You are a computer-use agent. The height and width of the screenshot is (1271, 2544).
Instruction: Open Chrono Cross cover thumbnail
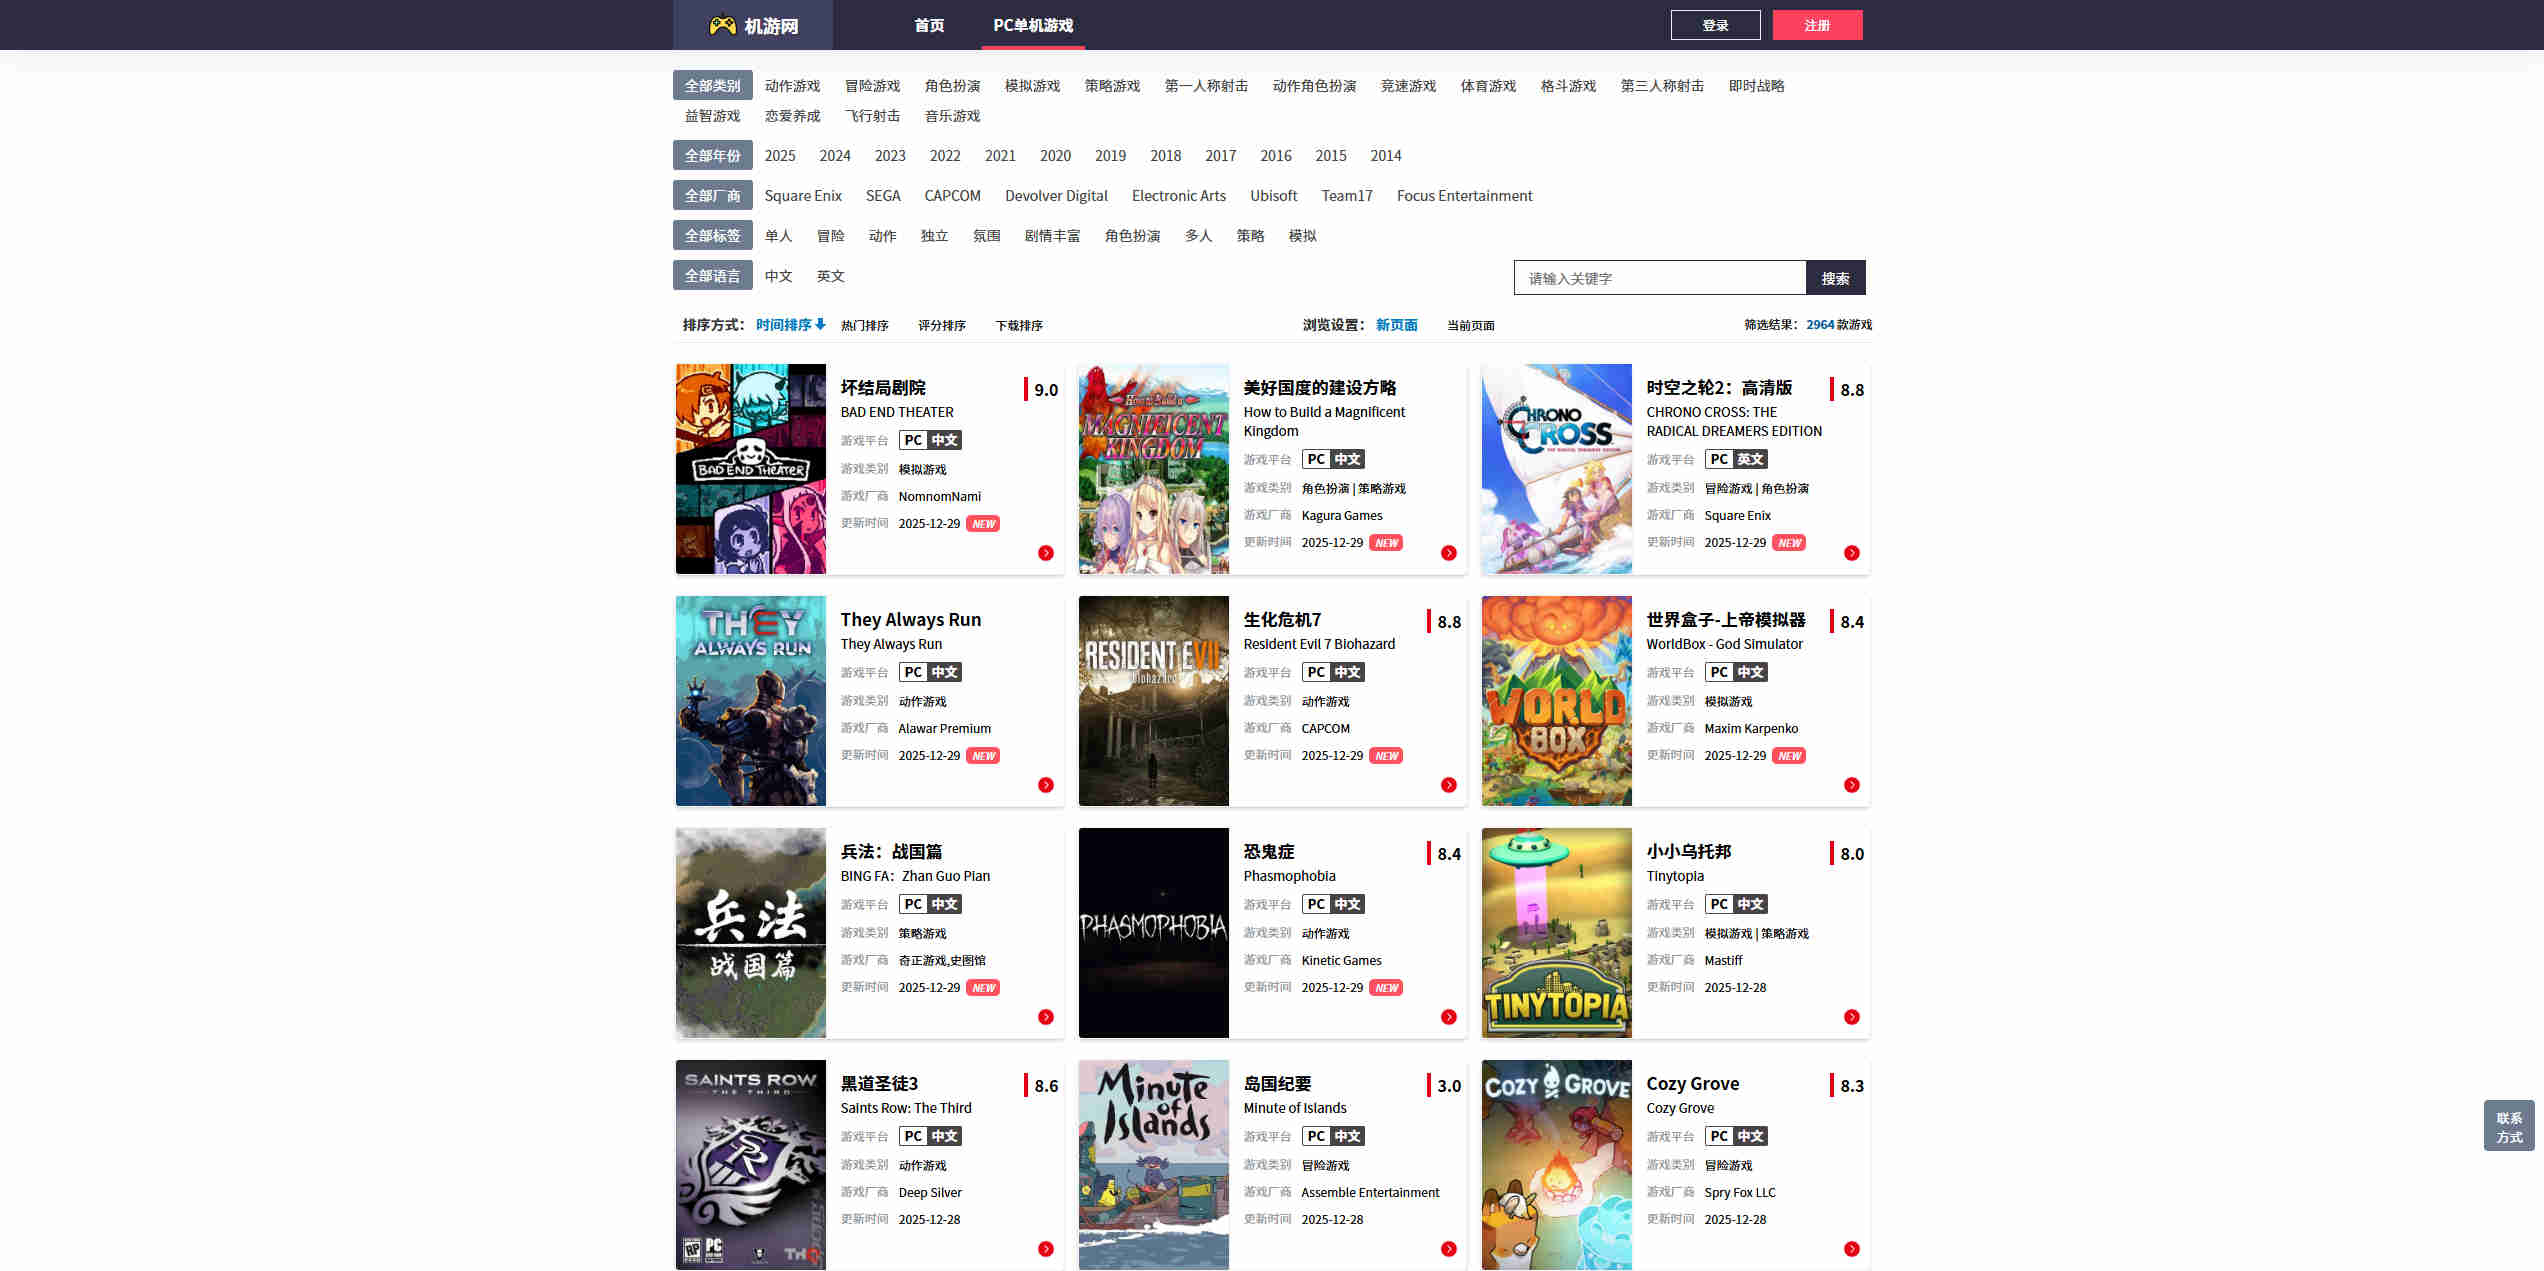[1556, 469]
